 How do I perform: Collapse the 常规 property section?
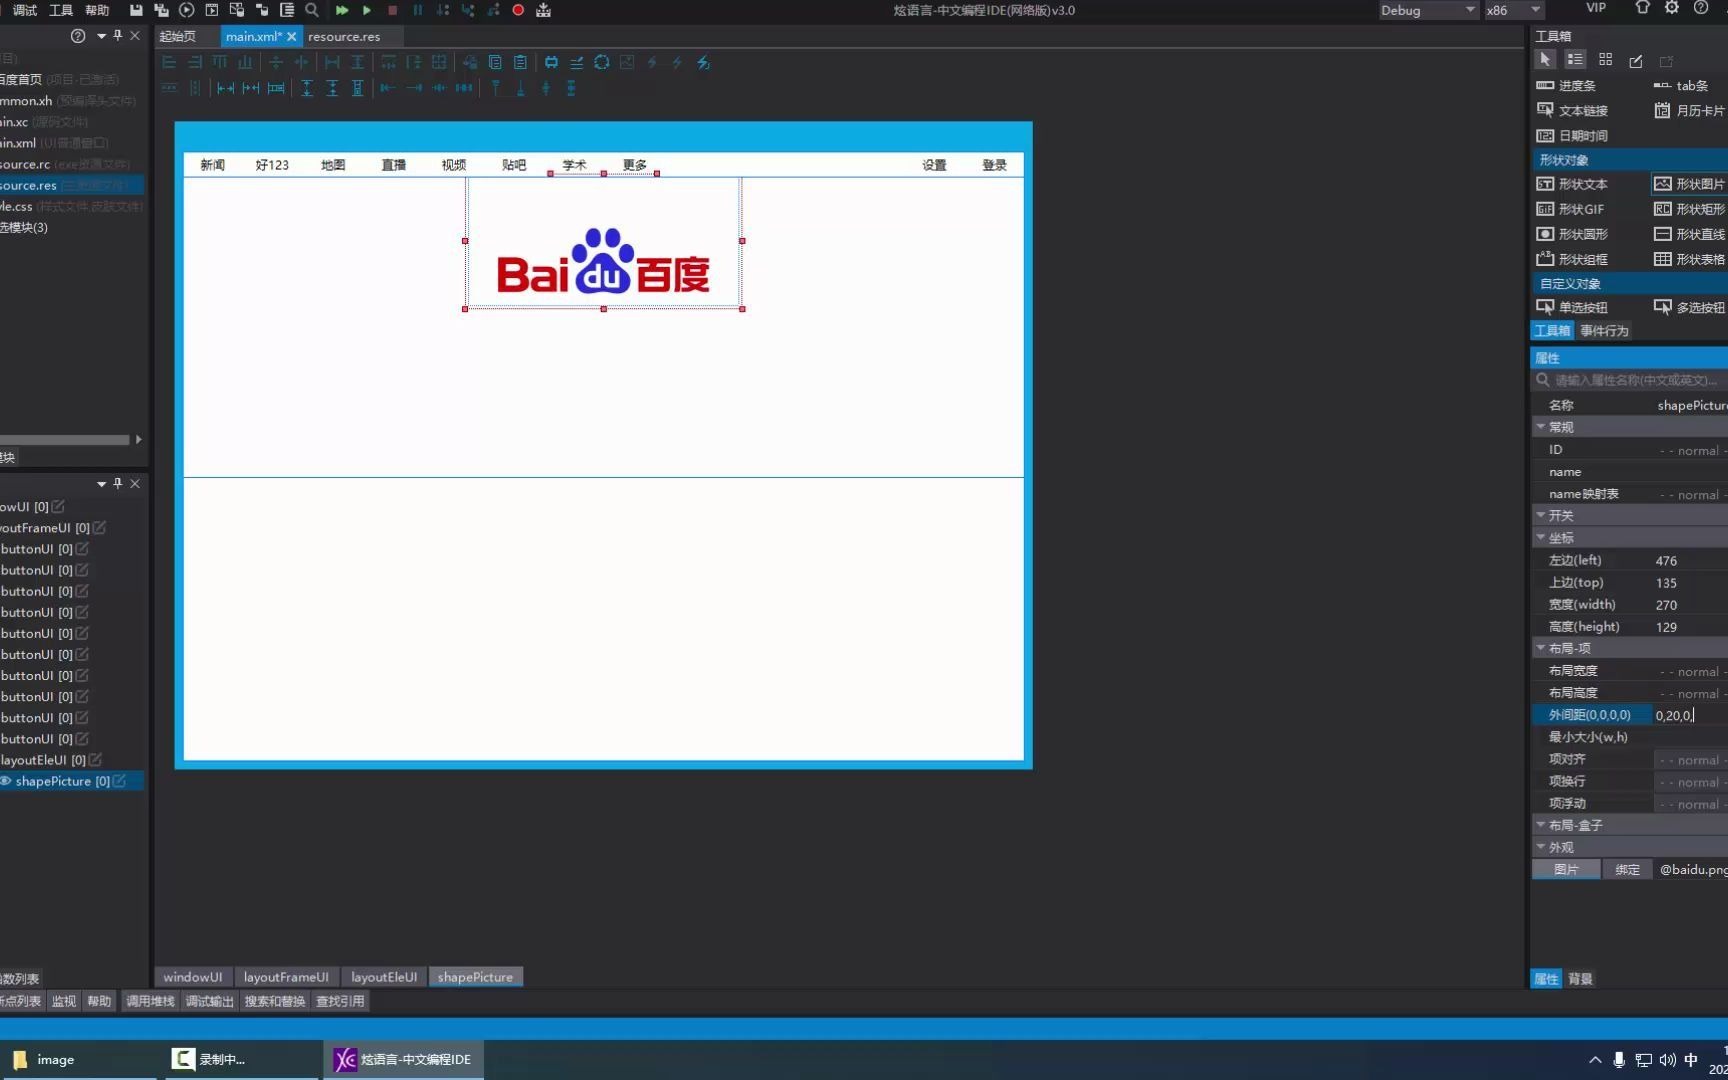(1541, 427)
